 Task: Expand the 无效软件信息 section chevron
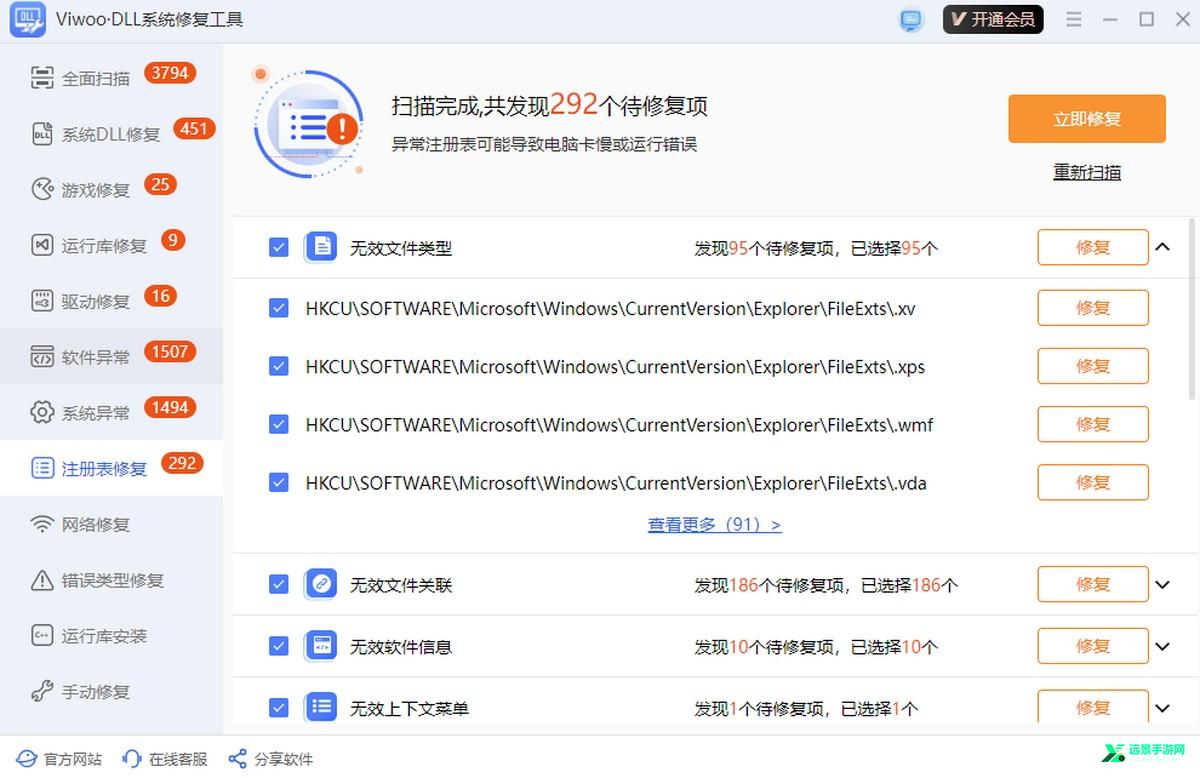(x=1162, y=647)
